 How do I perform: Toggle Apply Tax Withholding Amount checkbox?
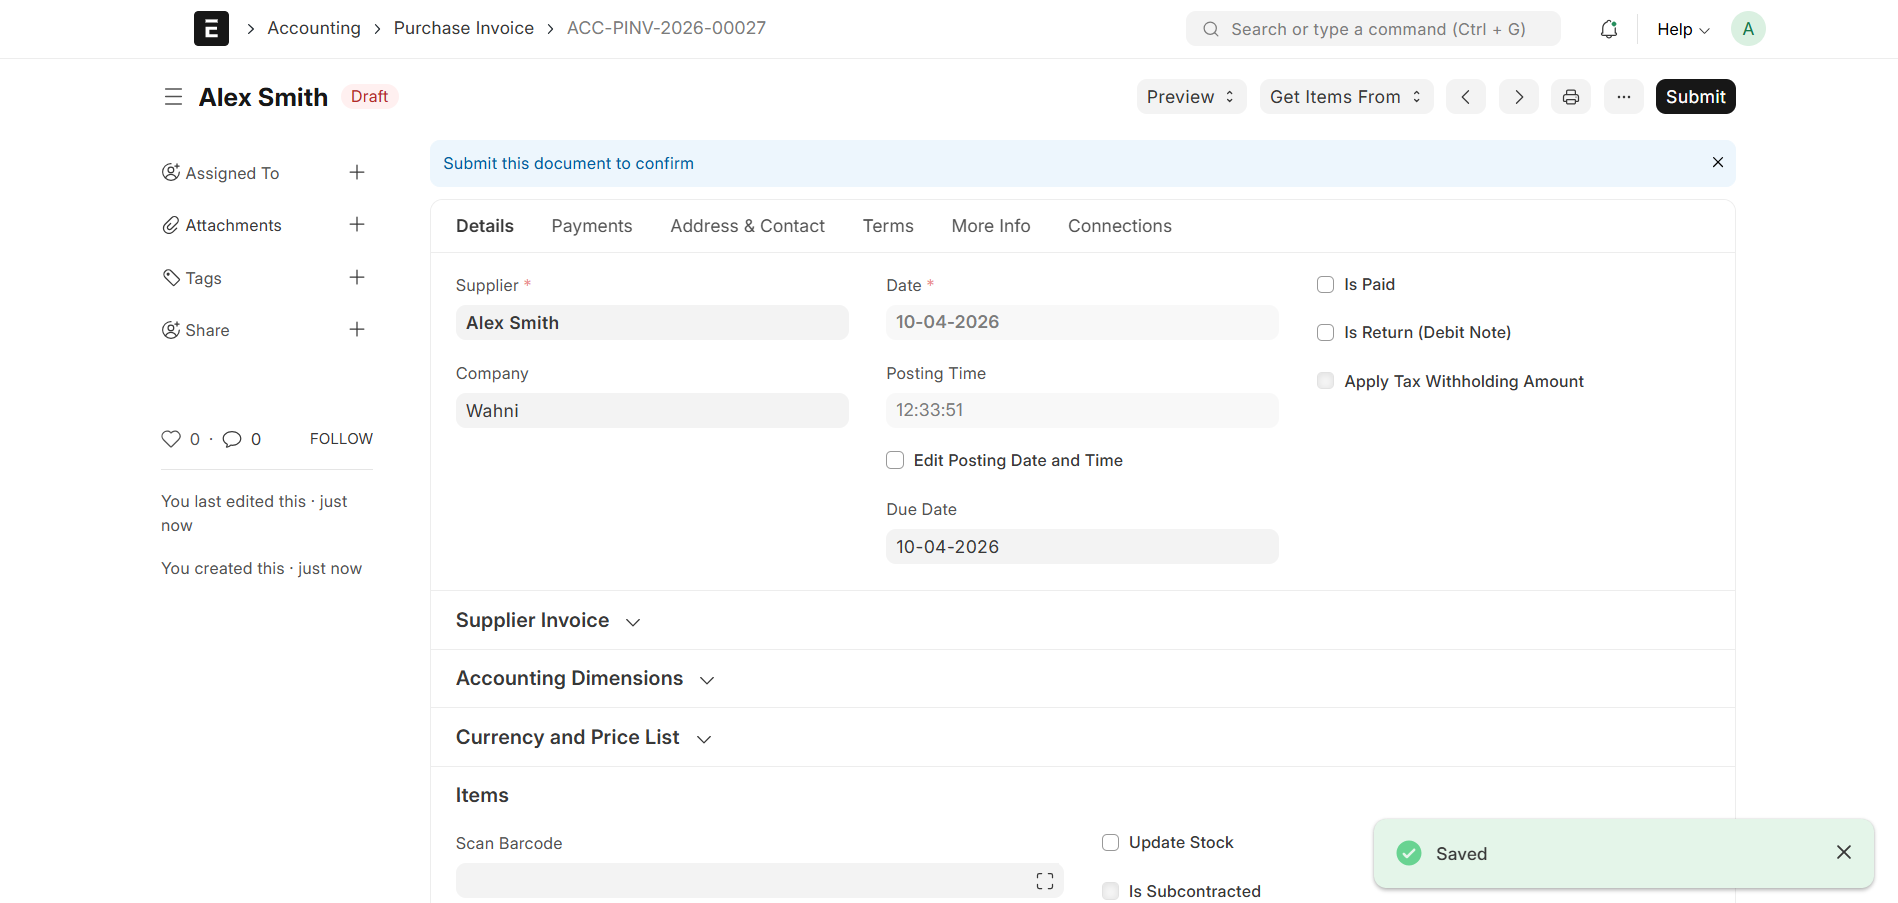[x=1326, y=381]
